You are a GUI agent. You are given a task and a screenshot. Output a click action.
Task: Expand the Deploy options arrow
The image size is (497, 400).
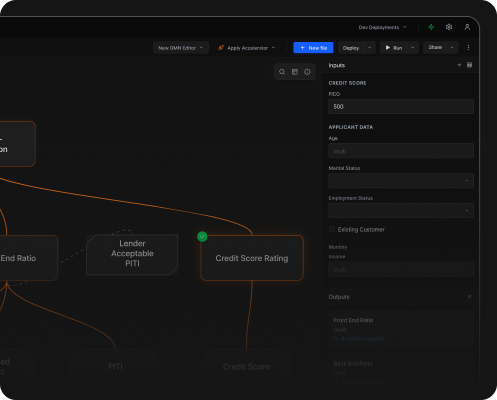369,48
